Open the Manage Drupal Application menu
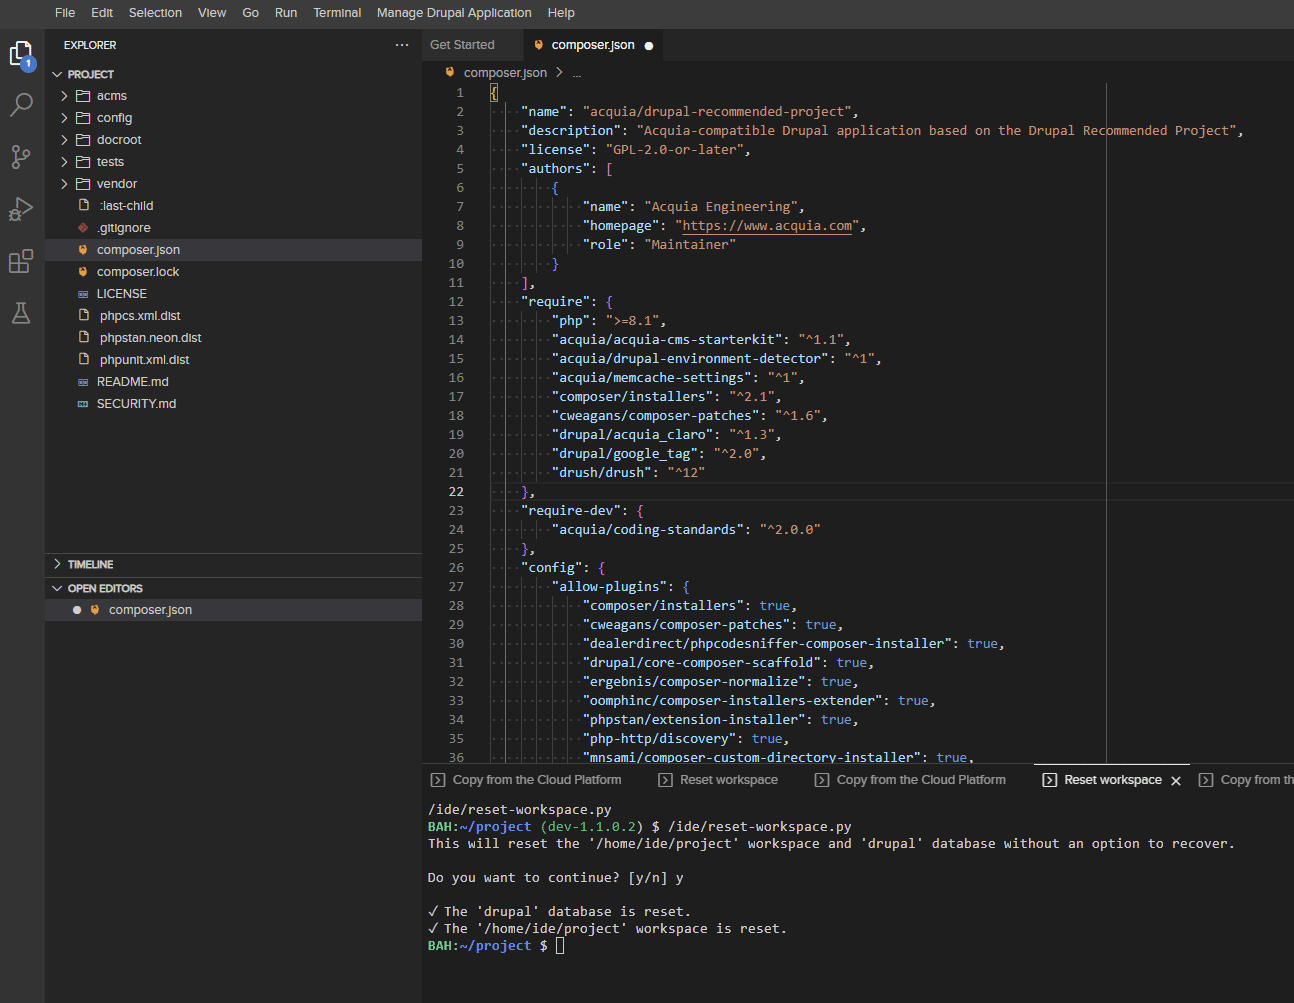The width and height of the screenshot is (1294, 1003). [454, 13]
